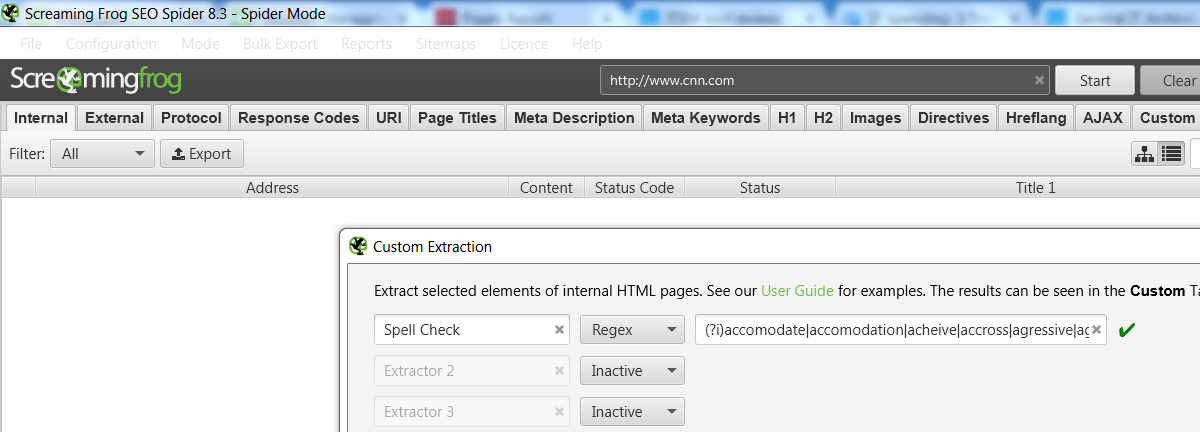Switch to the Meta Keywords tab
This screenshot has height=432, width=1200.
705,117
